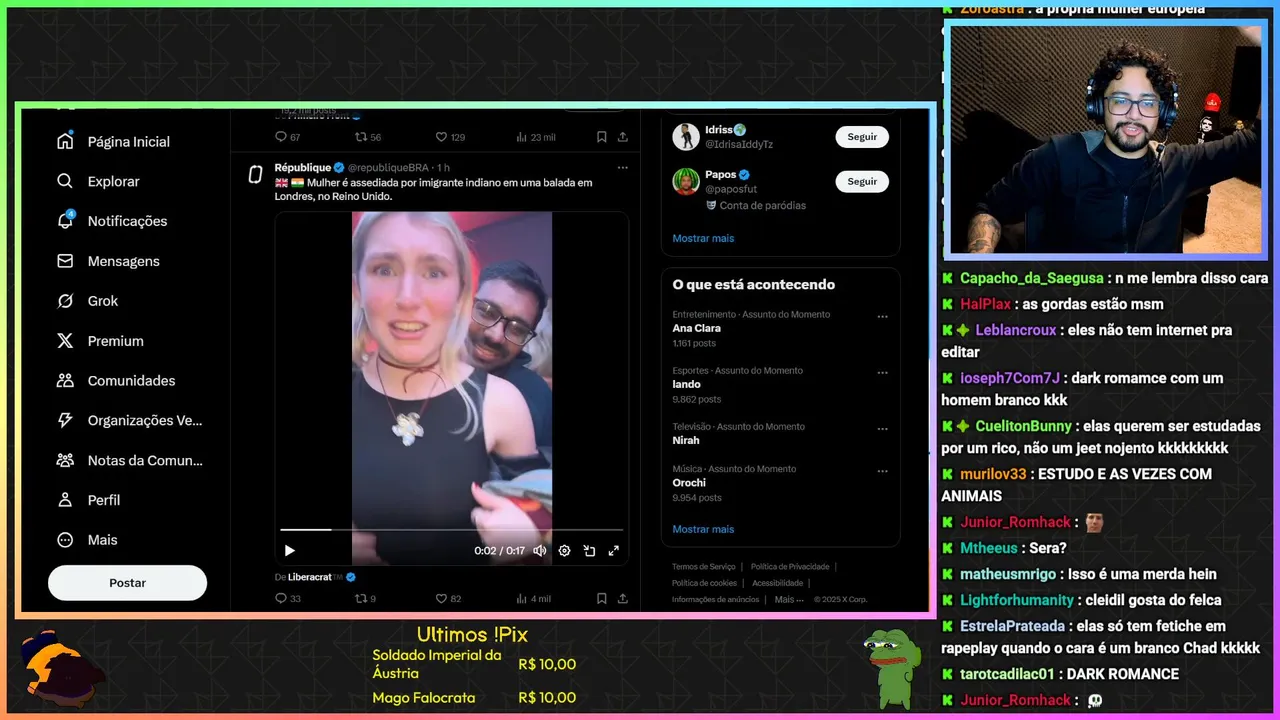Open Notificações bell icon

[65, 221]
